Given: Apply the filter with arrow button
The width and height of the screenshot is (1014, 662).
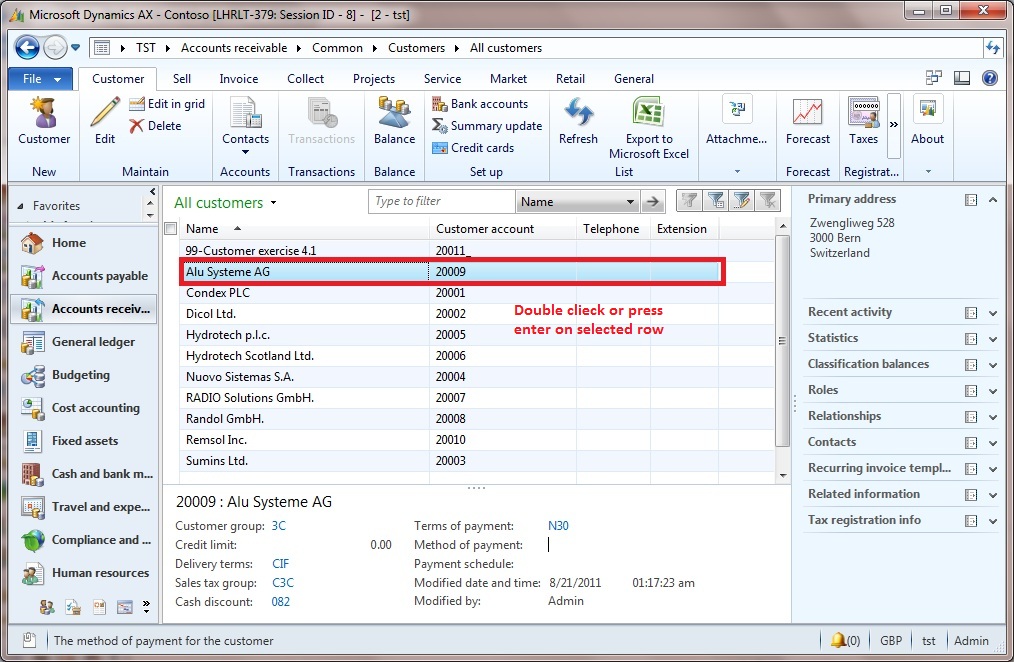Looking at the screenshot, I should [653, 202].
